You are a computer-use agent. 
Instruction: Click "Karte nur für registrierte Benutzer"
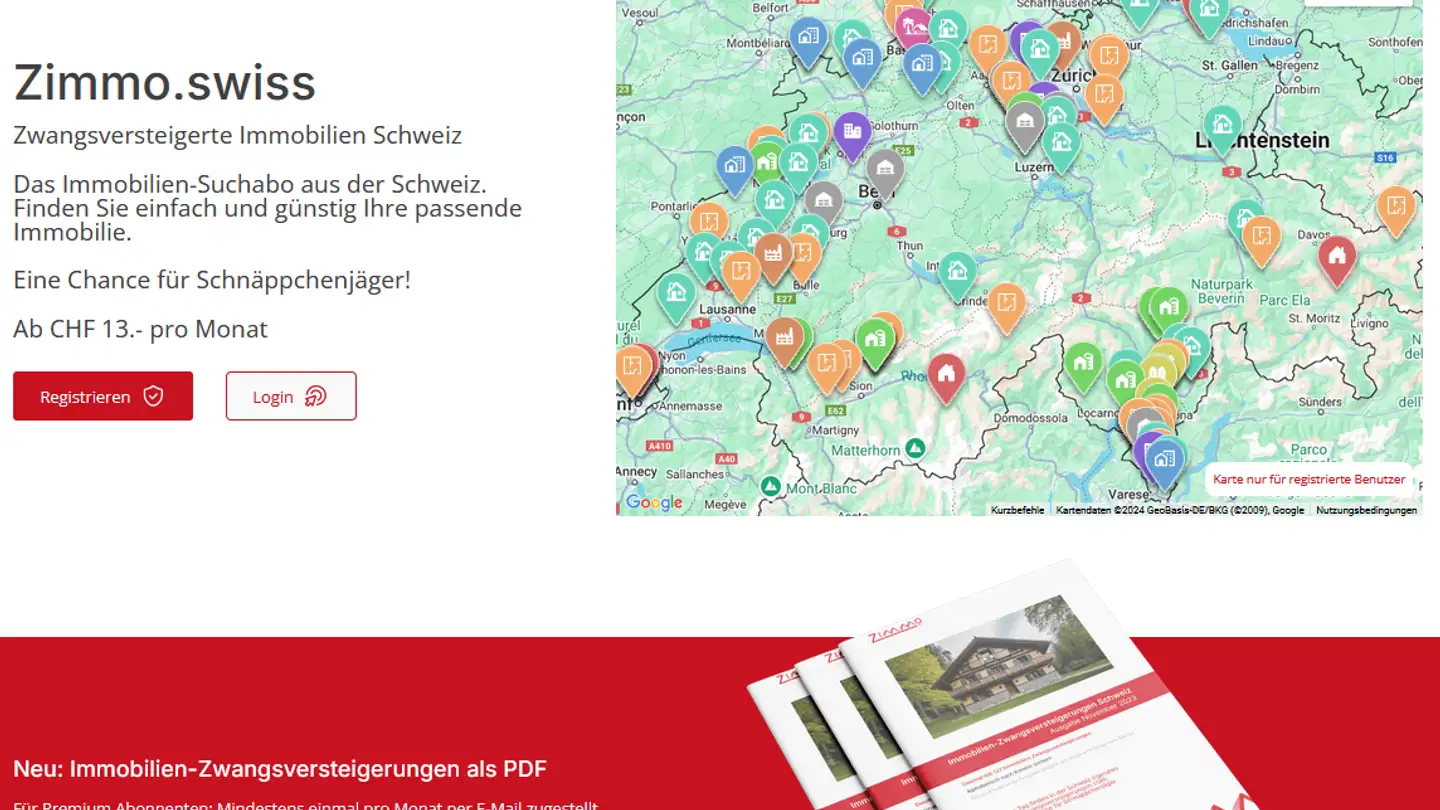click(1310, 480)
